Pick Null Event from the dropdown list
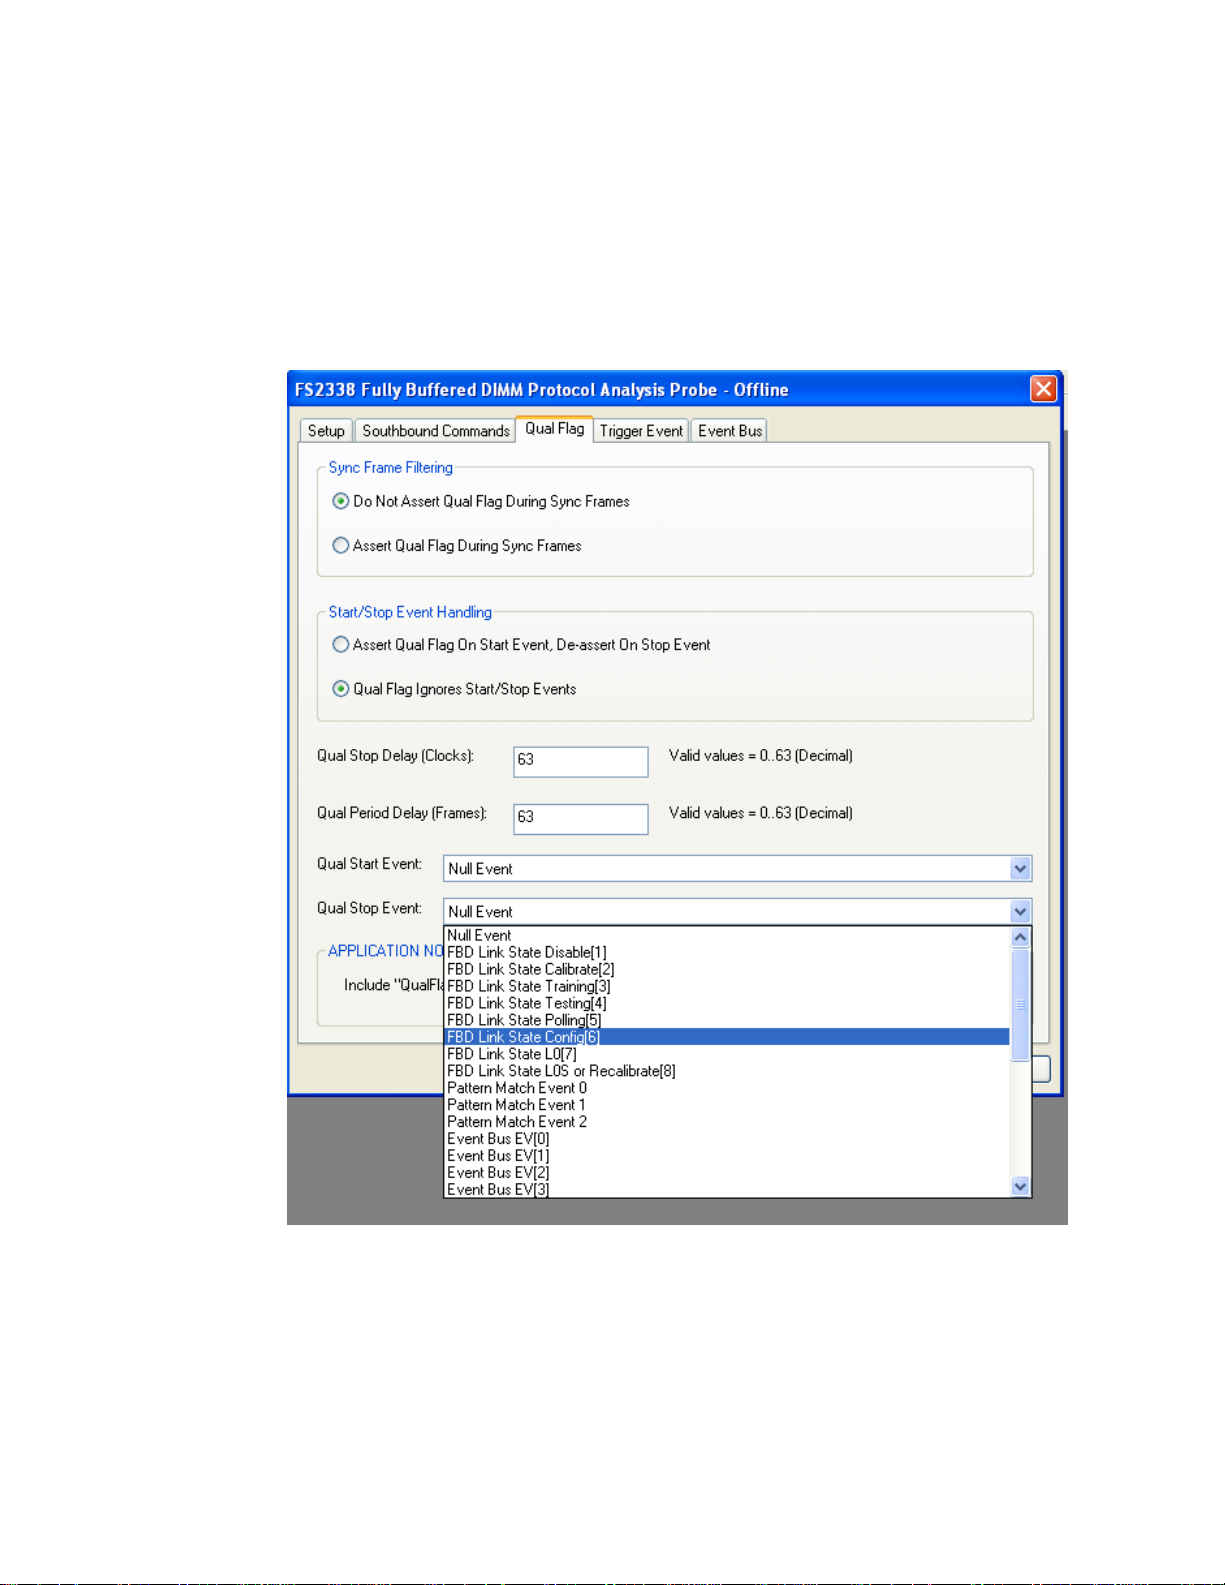Viewport: 1225px width, 1585px height. [727, 935]
